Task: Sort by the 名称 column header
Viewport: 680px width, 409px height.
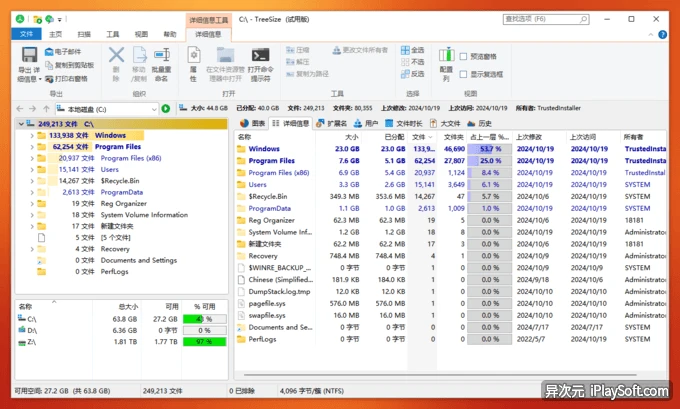Action: pyautogui.click(x=276, y=137)
